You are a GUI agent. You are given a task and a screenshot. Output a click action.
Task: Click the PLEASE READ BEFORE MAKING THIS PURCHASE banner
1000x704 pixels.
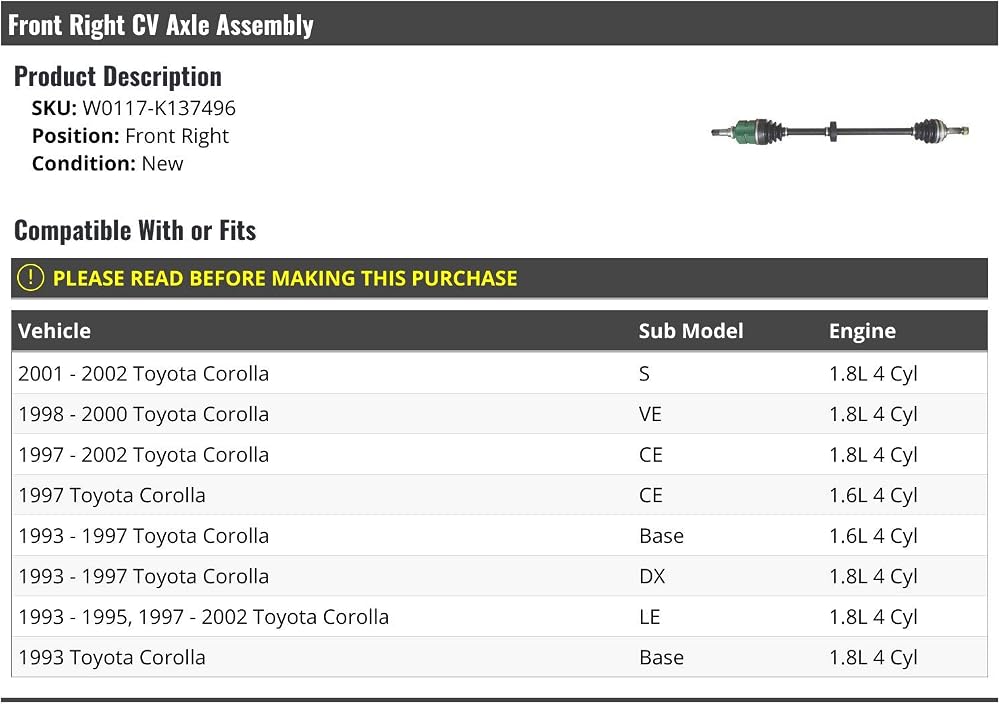[x=499, y=278]
